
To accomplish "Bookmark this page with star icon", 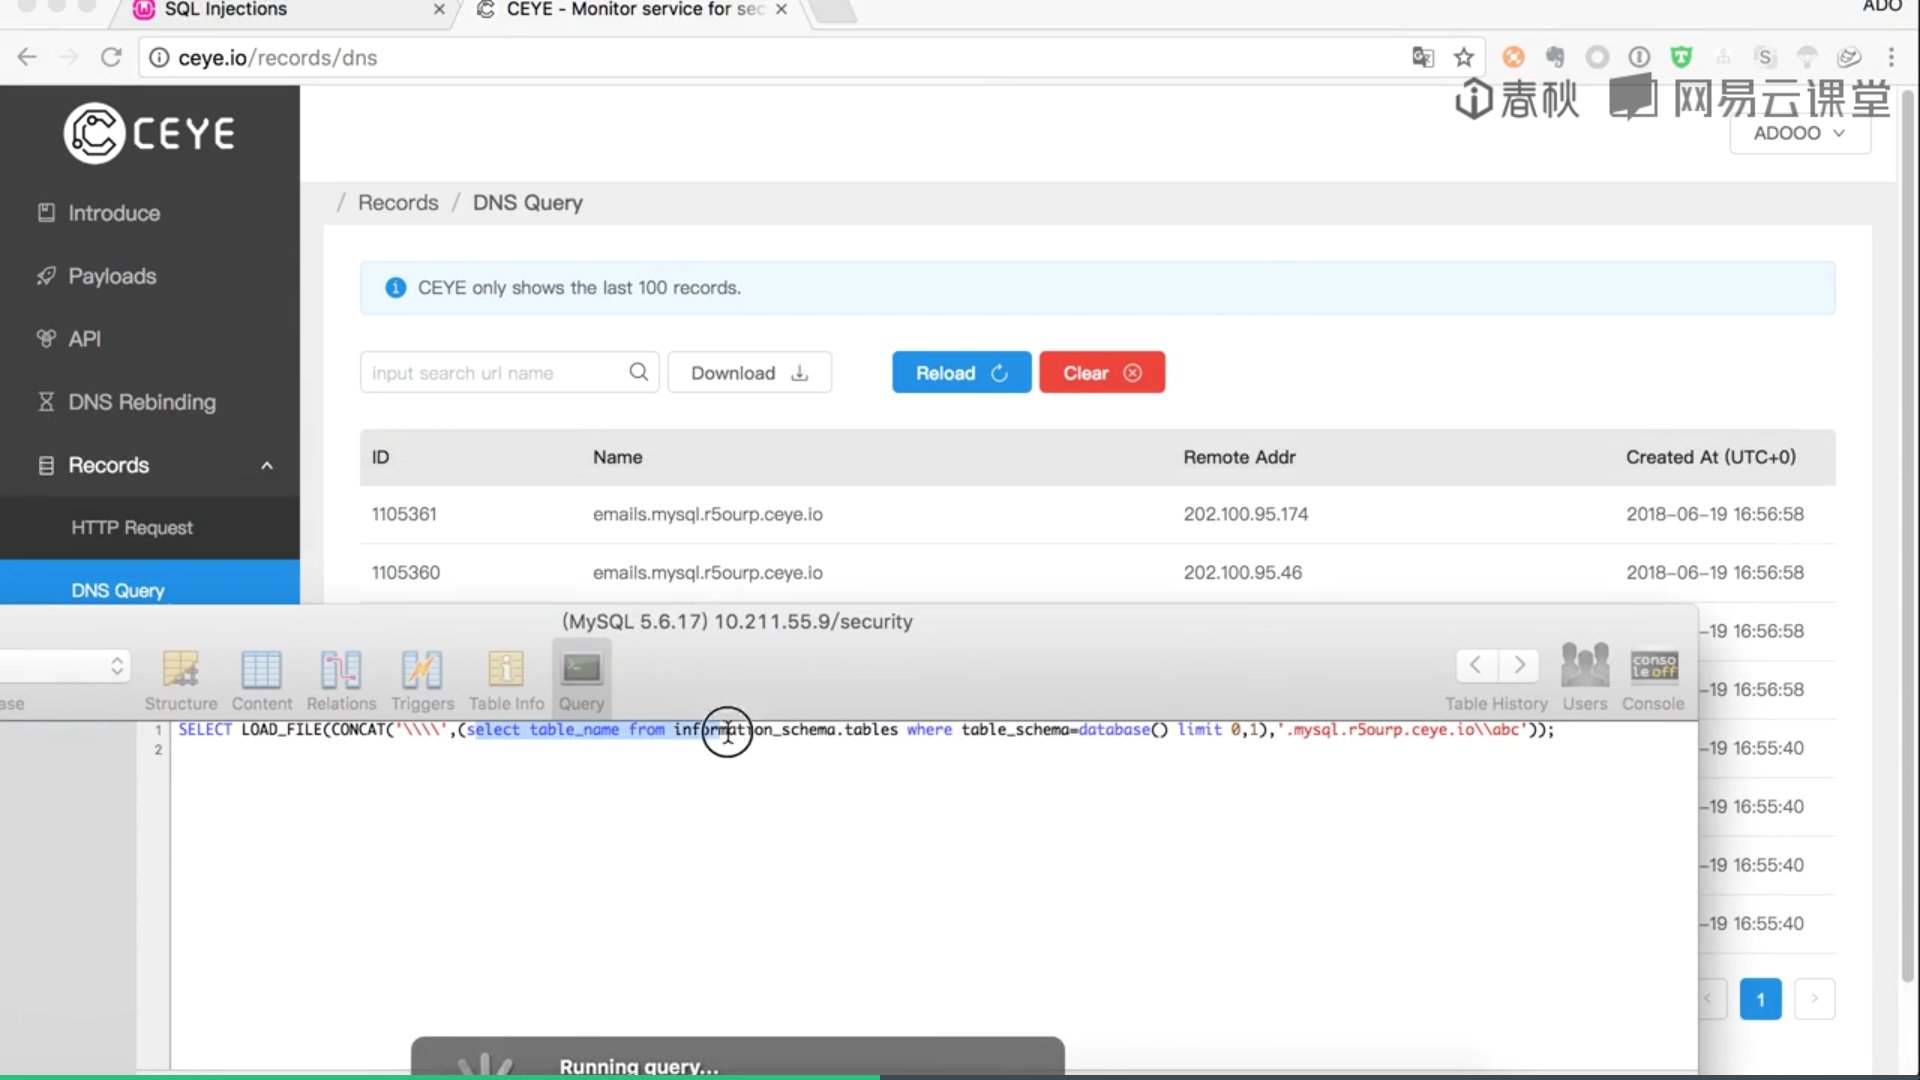I will pyautogui.click(x=1464, y=57).
